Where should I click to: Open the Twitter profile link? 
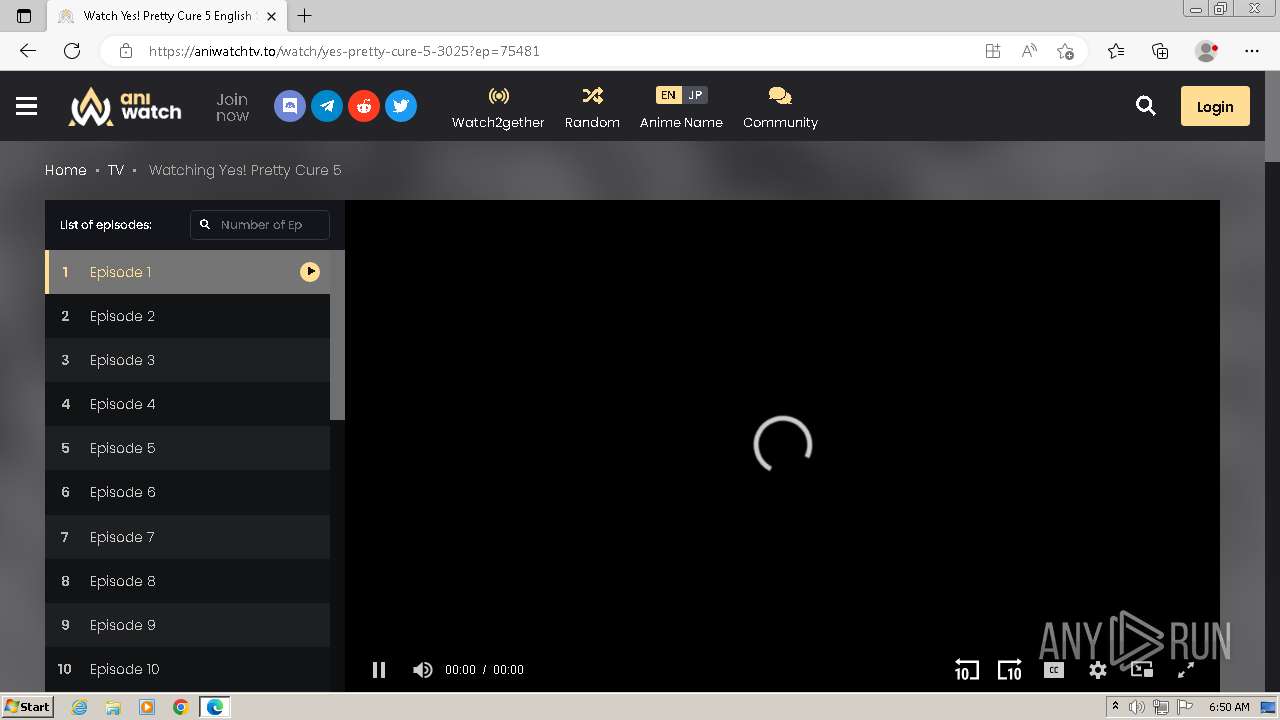click(x=401, y=106)
